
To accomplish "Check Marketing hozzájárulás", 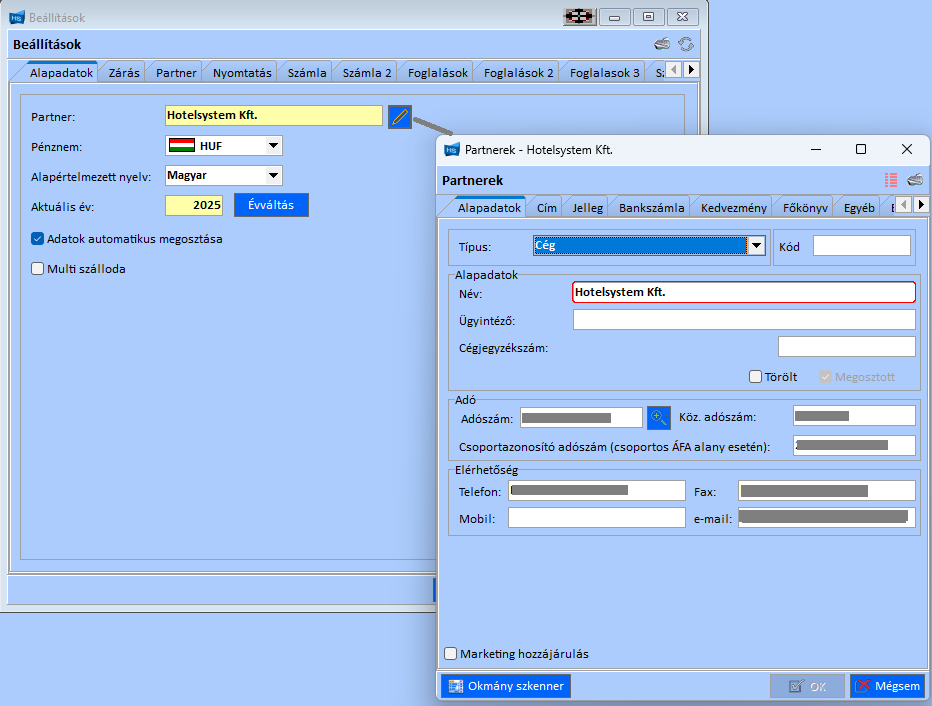I will pos(451,654).
